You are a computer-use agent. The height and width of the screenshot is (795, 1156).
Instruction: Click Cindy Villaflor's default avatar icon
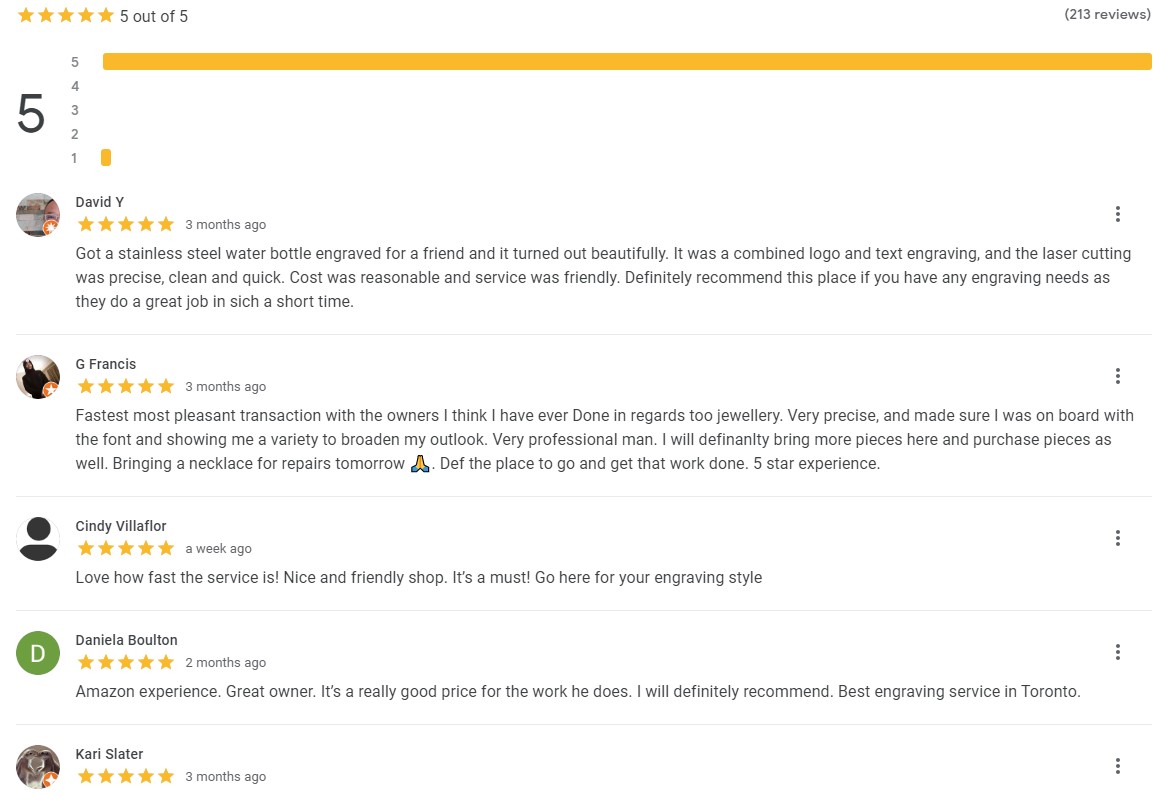pos(38,538)
